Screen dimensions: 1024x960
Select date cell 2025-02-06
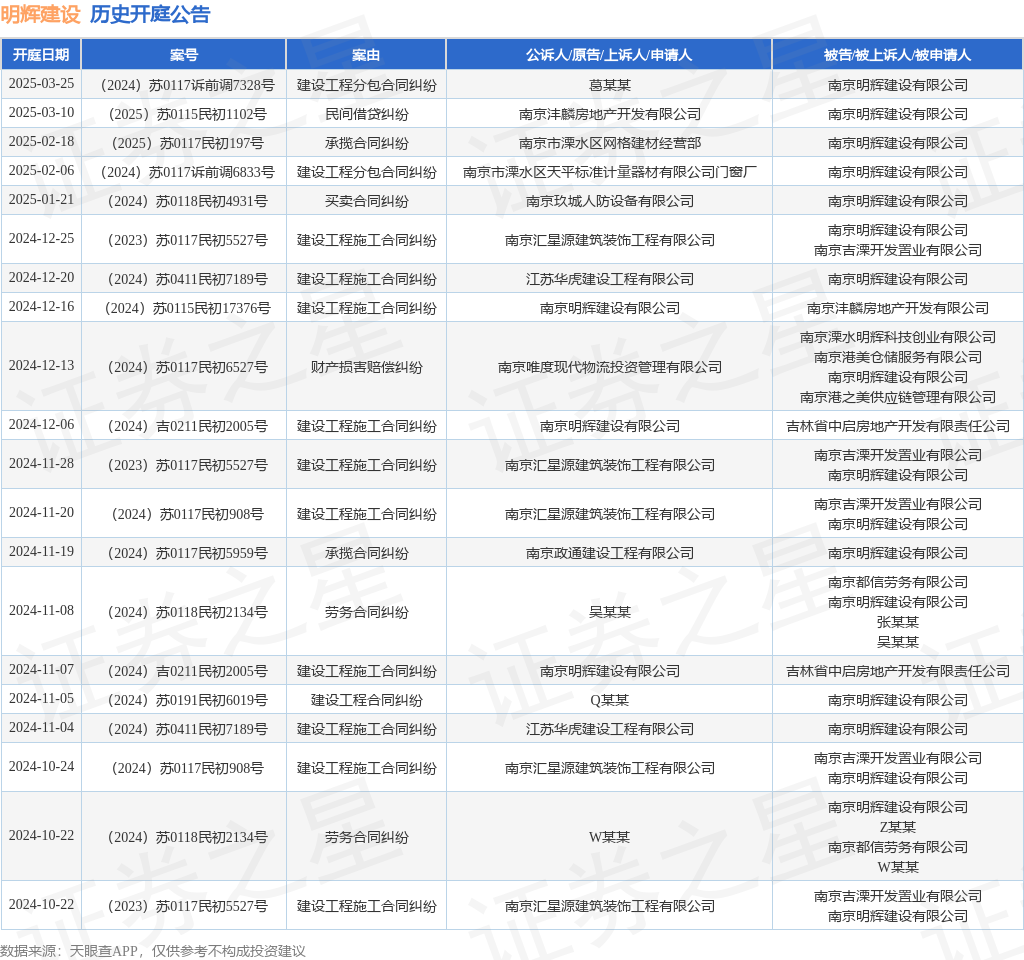pyautogui.click(x=41, y=170)
